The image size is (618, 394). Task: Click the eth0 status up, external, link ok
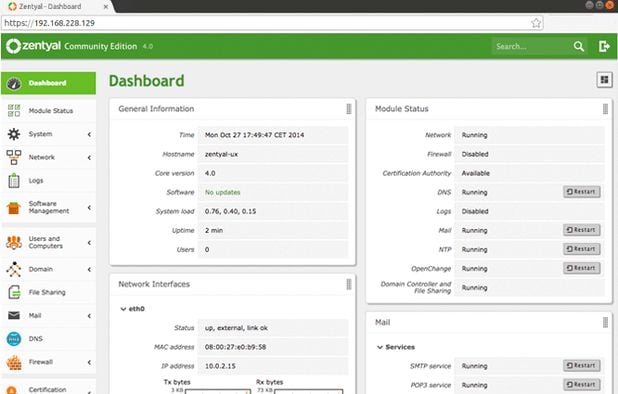(x=236, y=328)
